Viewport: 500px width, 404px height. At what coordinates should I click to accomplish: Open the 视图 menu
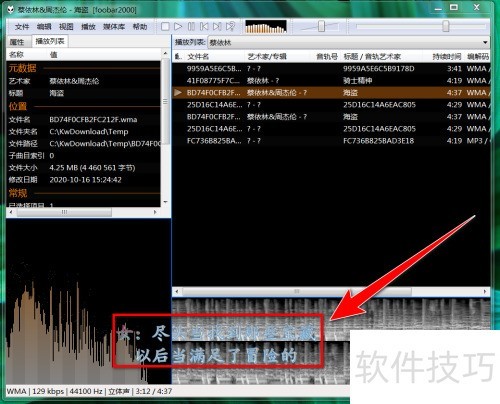(66, 27)
